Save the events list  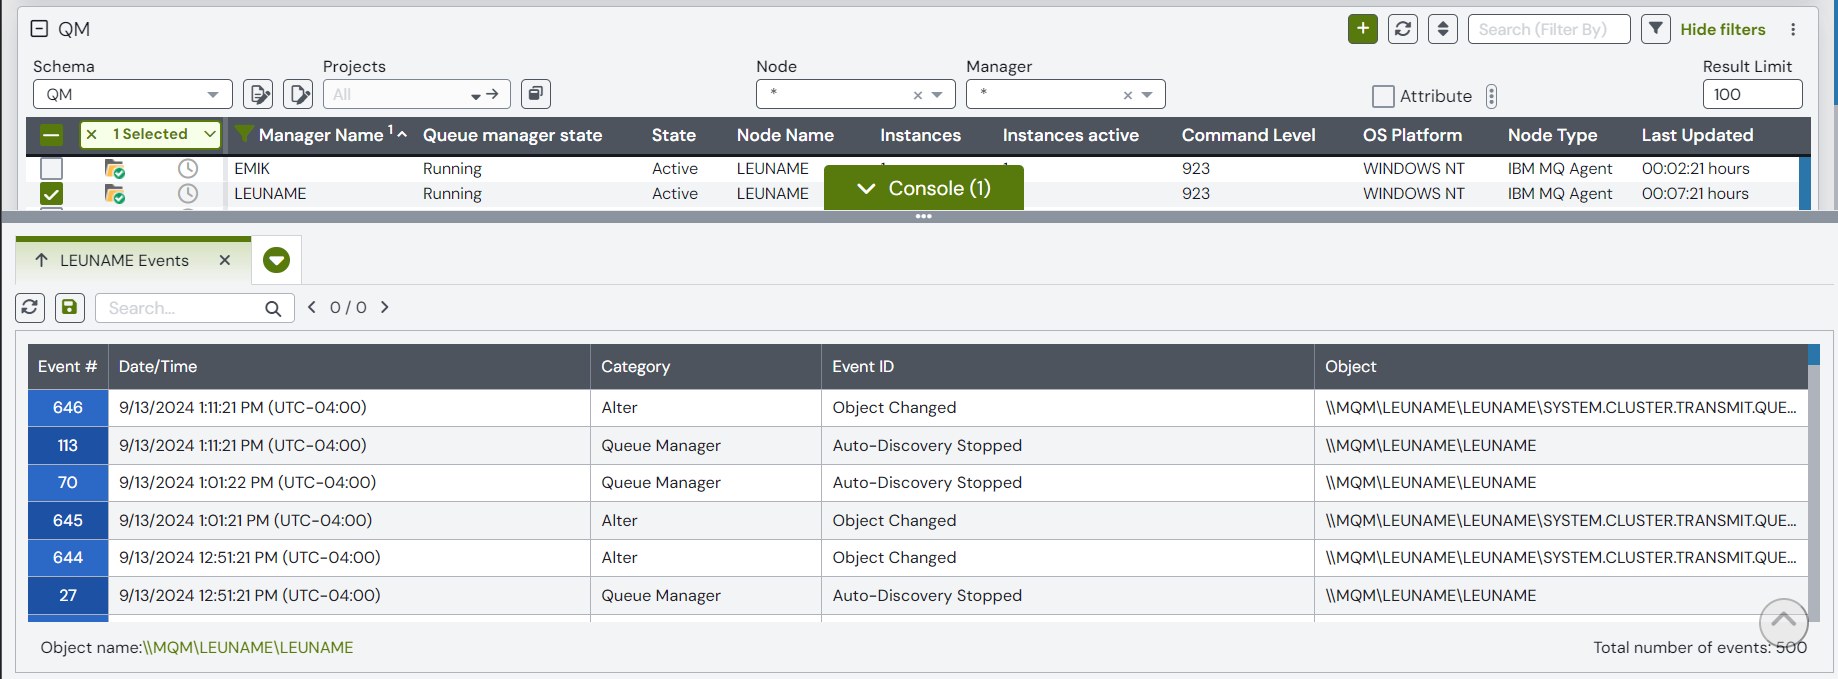pos(69,307)
